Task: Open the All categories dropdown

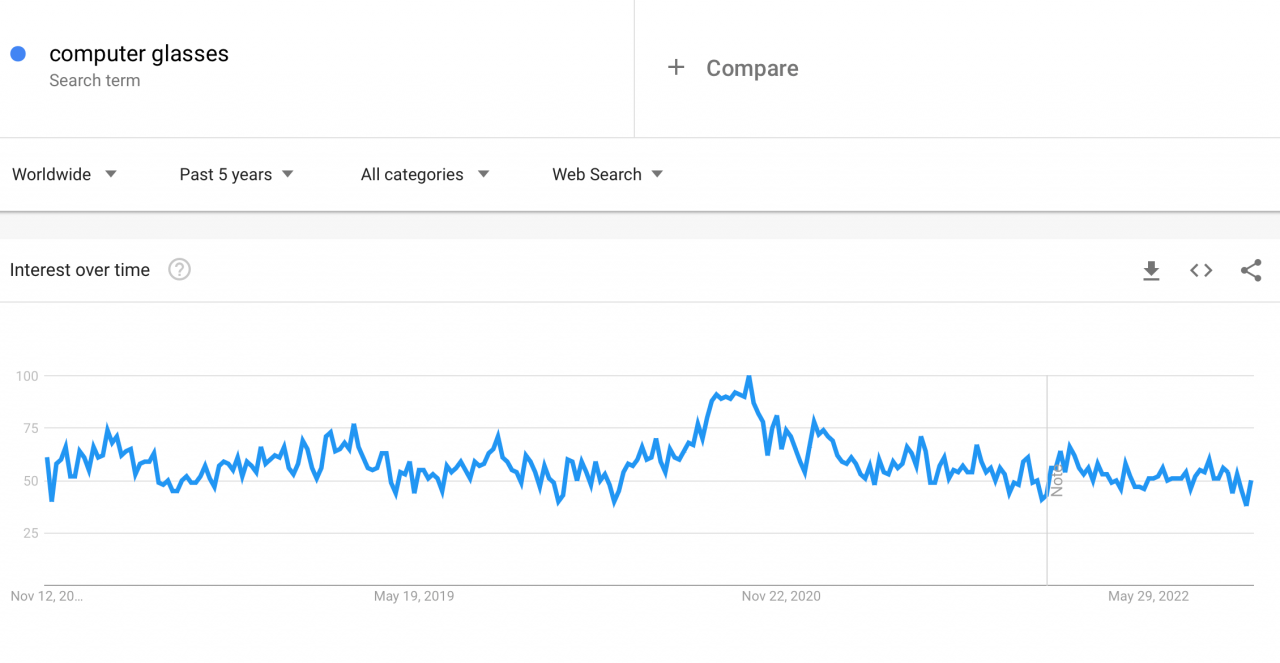Action: tap(424, 174)
